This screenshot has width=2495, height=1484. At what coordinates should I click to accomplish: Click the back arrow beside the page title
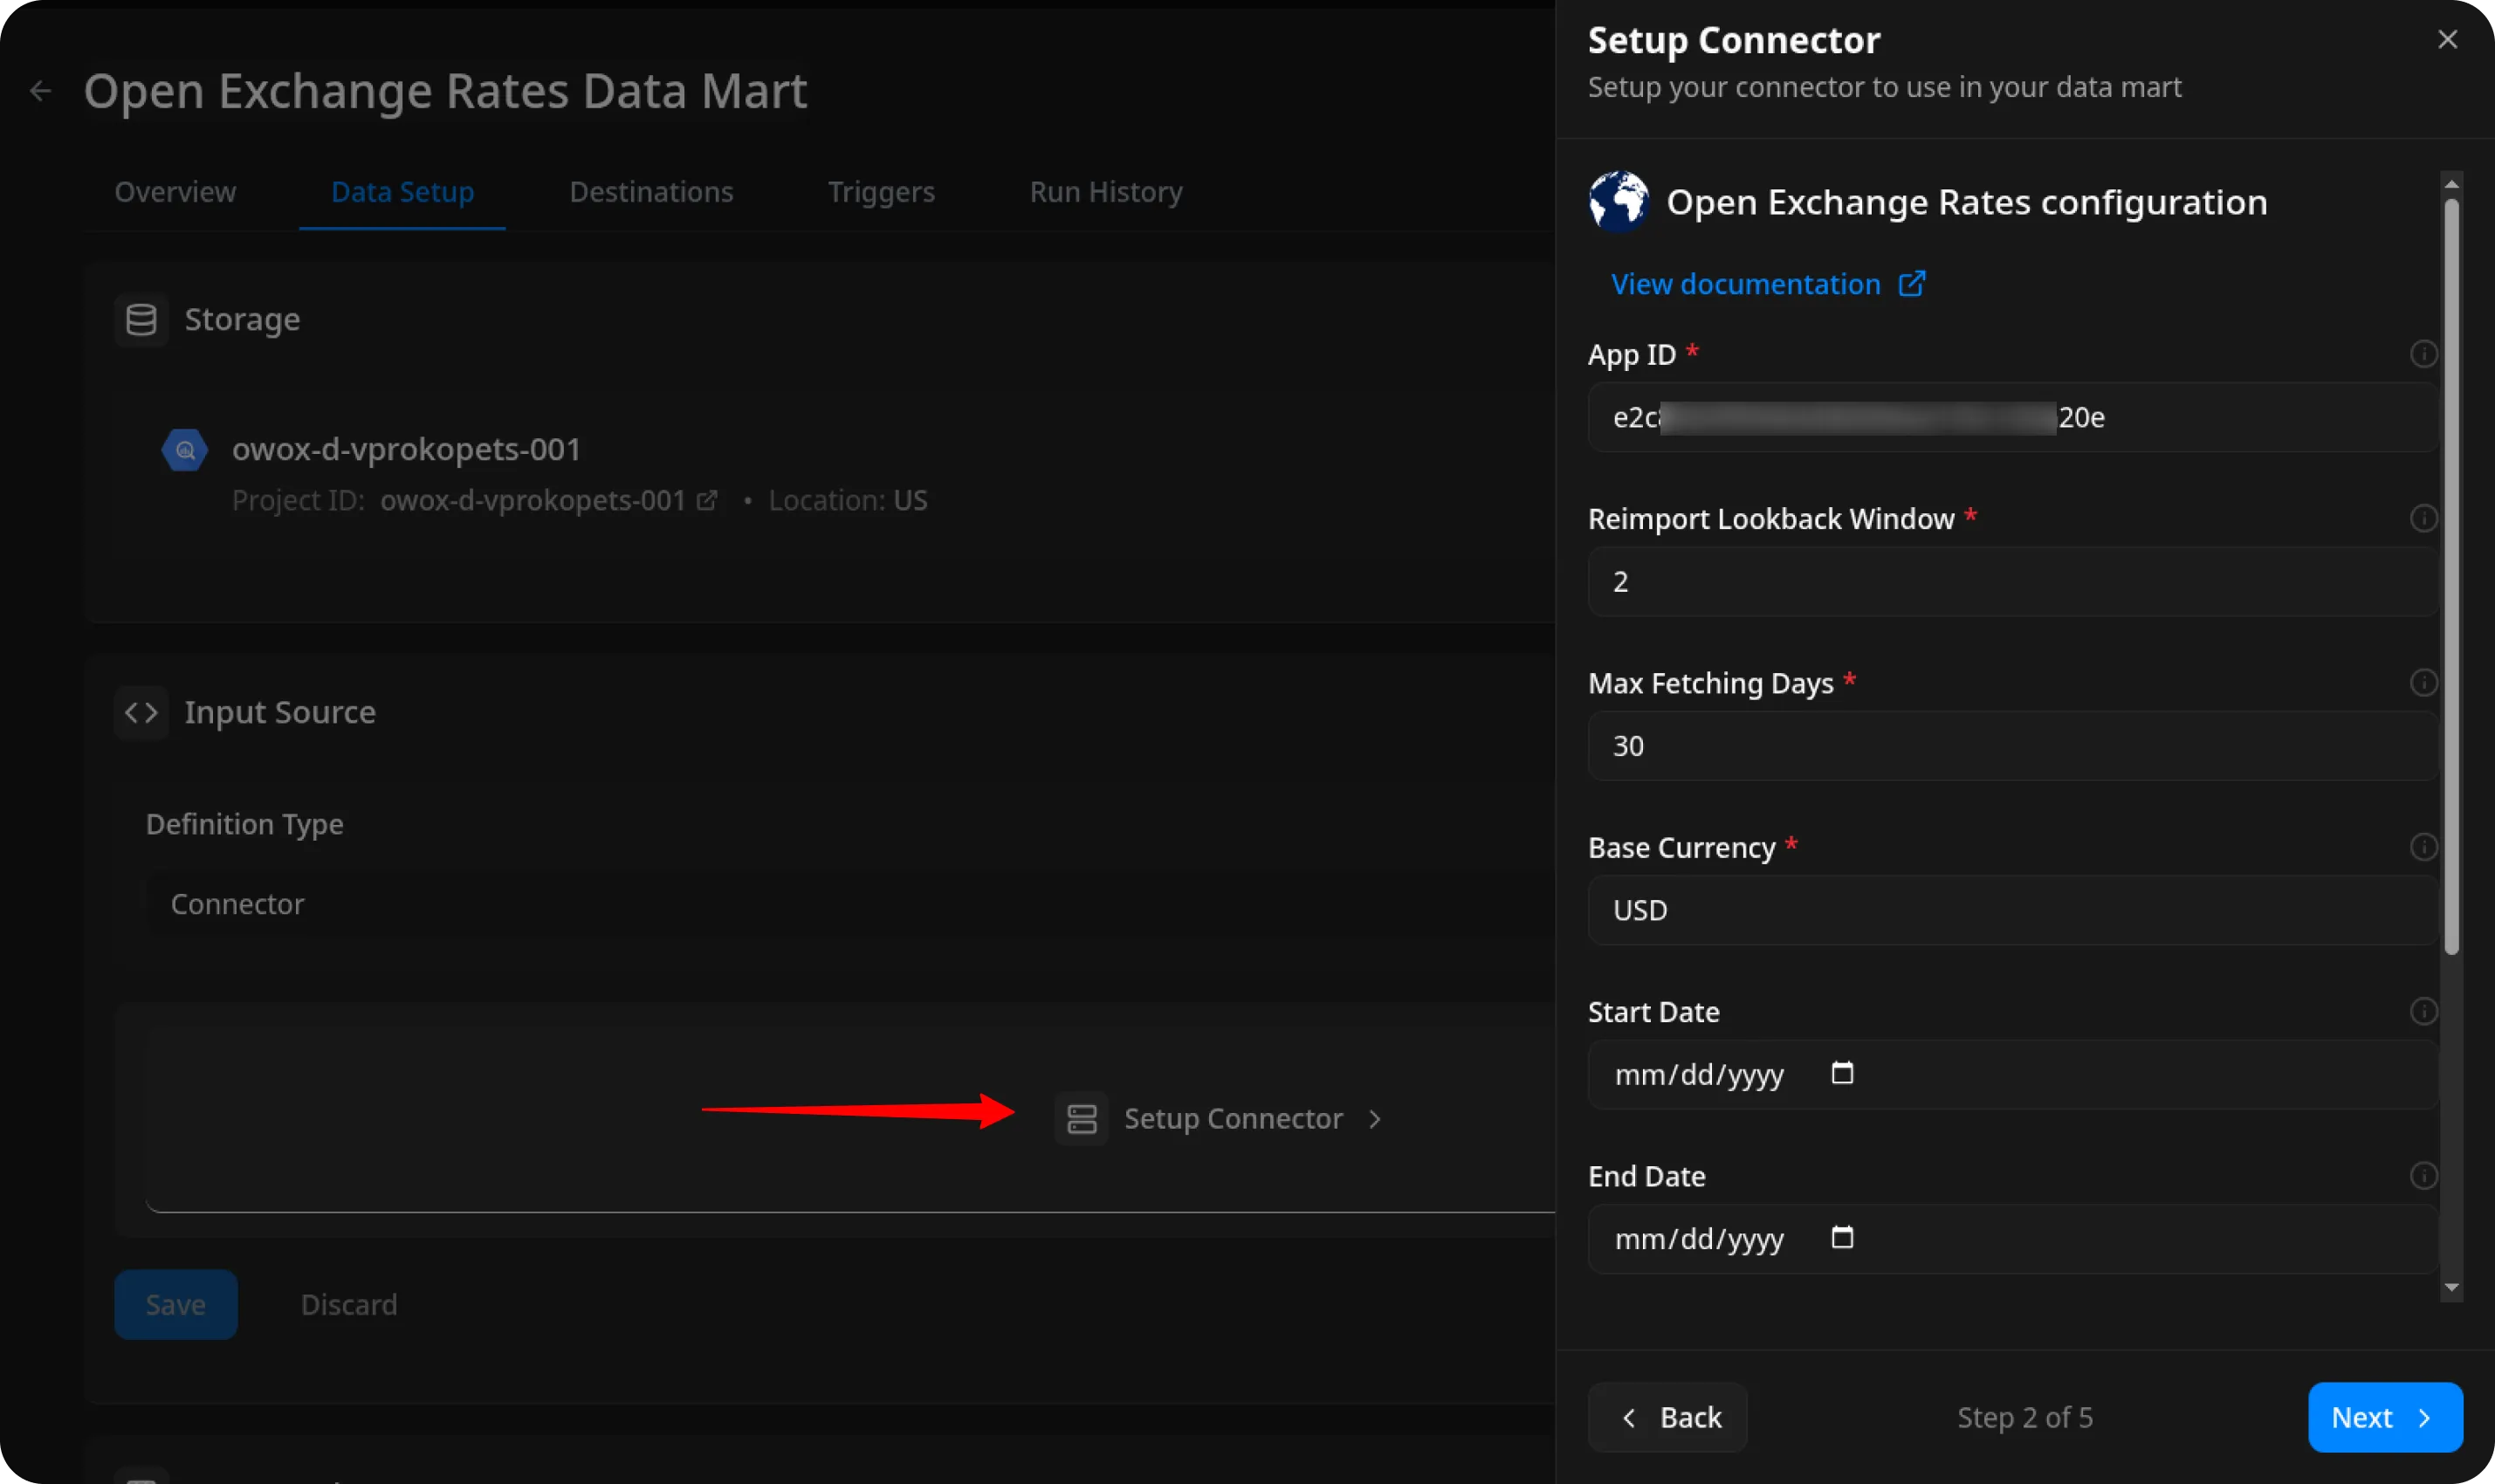coord(40,91)
